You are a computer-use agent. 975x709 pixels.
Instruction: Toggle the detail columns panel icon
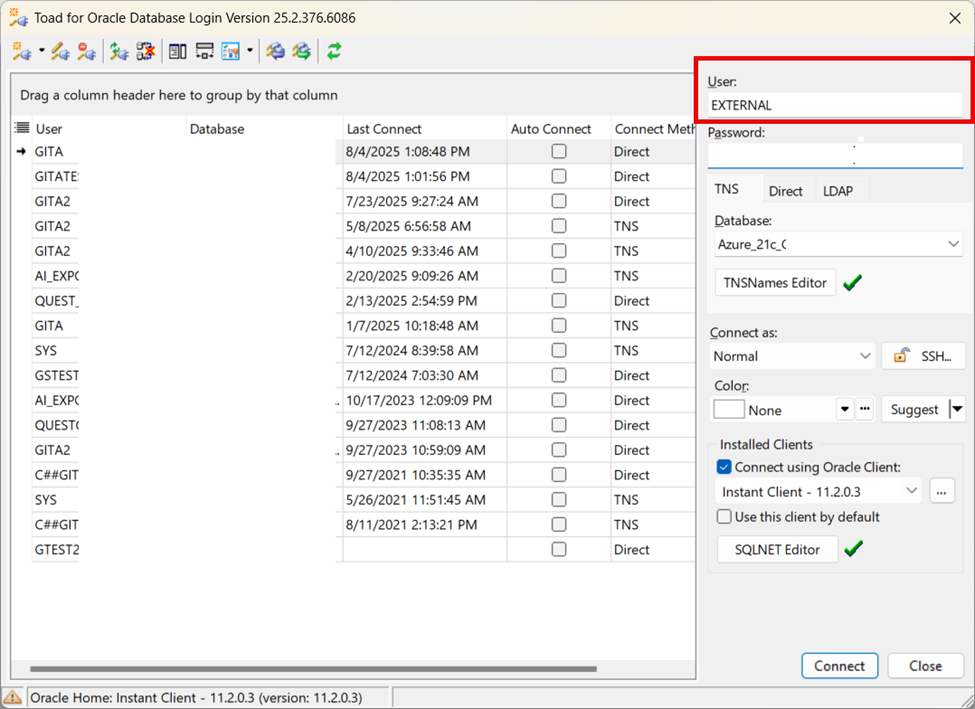point(178,51)
